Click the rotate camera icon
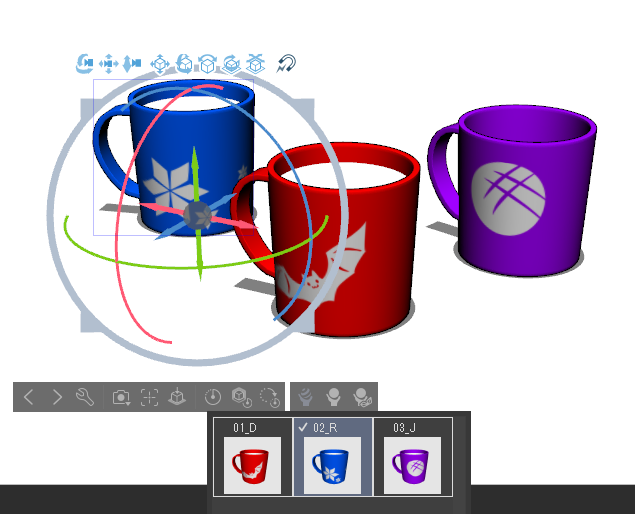The width and height of the screenshot is (635, 514). point(85,64)
